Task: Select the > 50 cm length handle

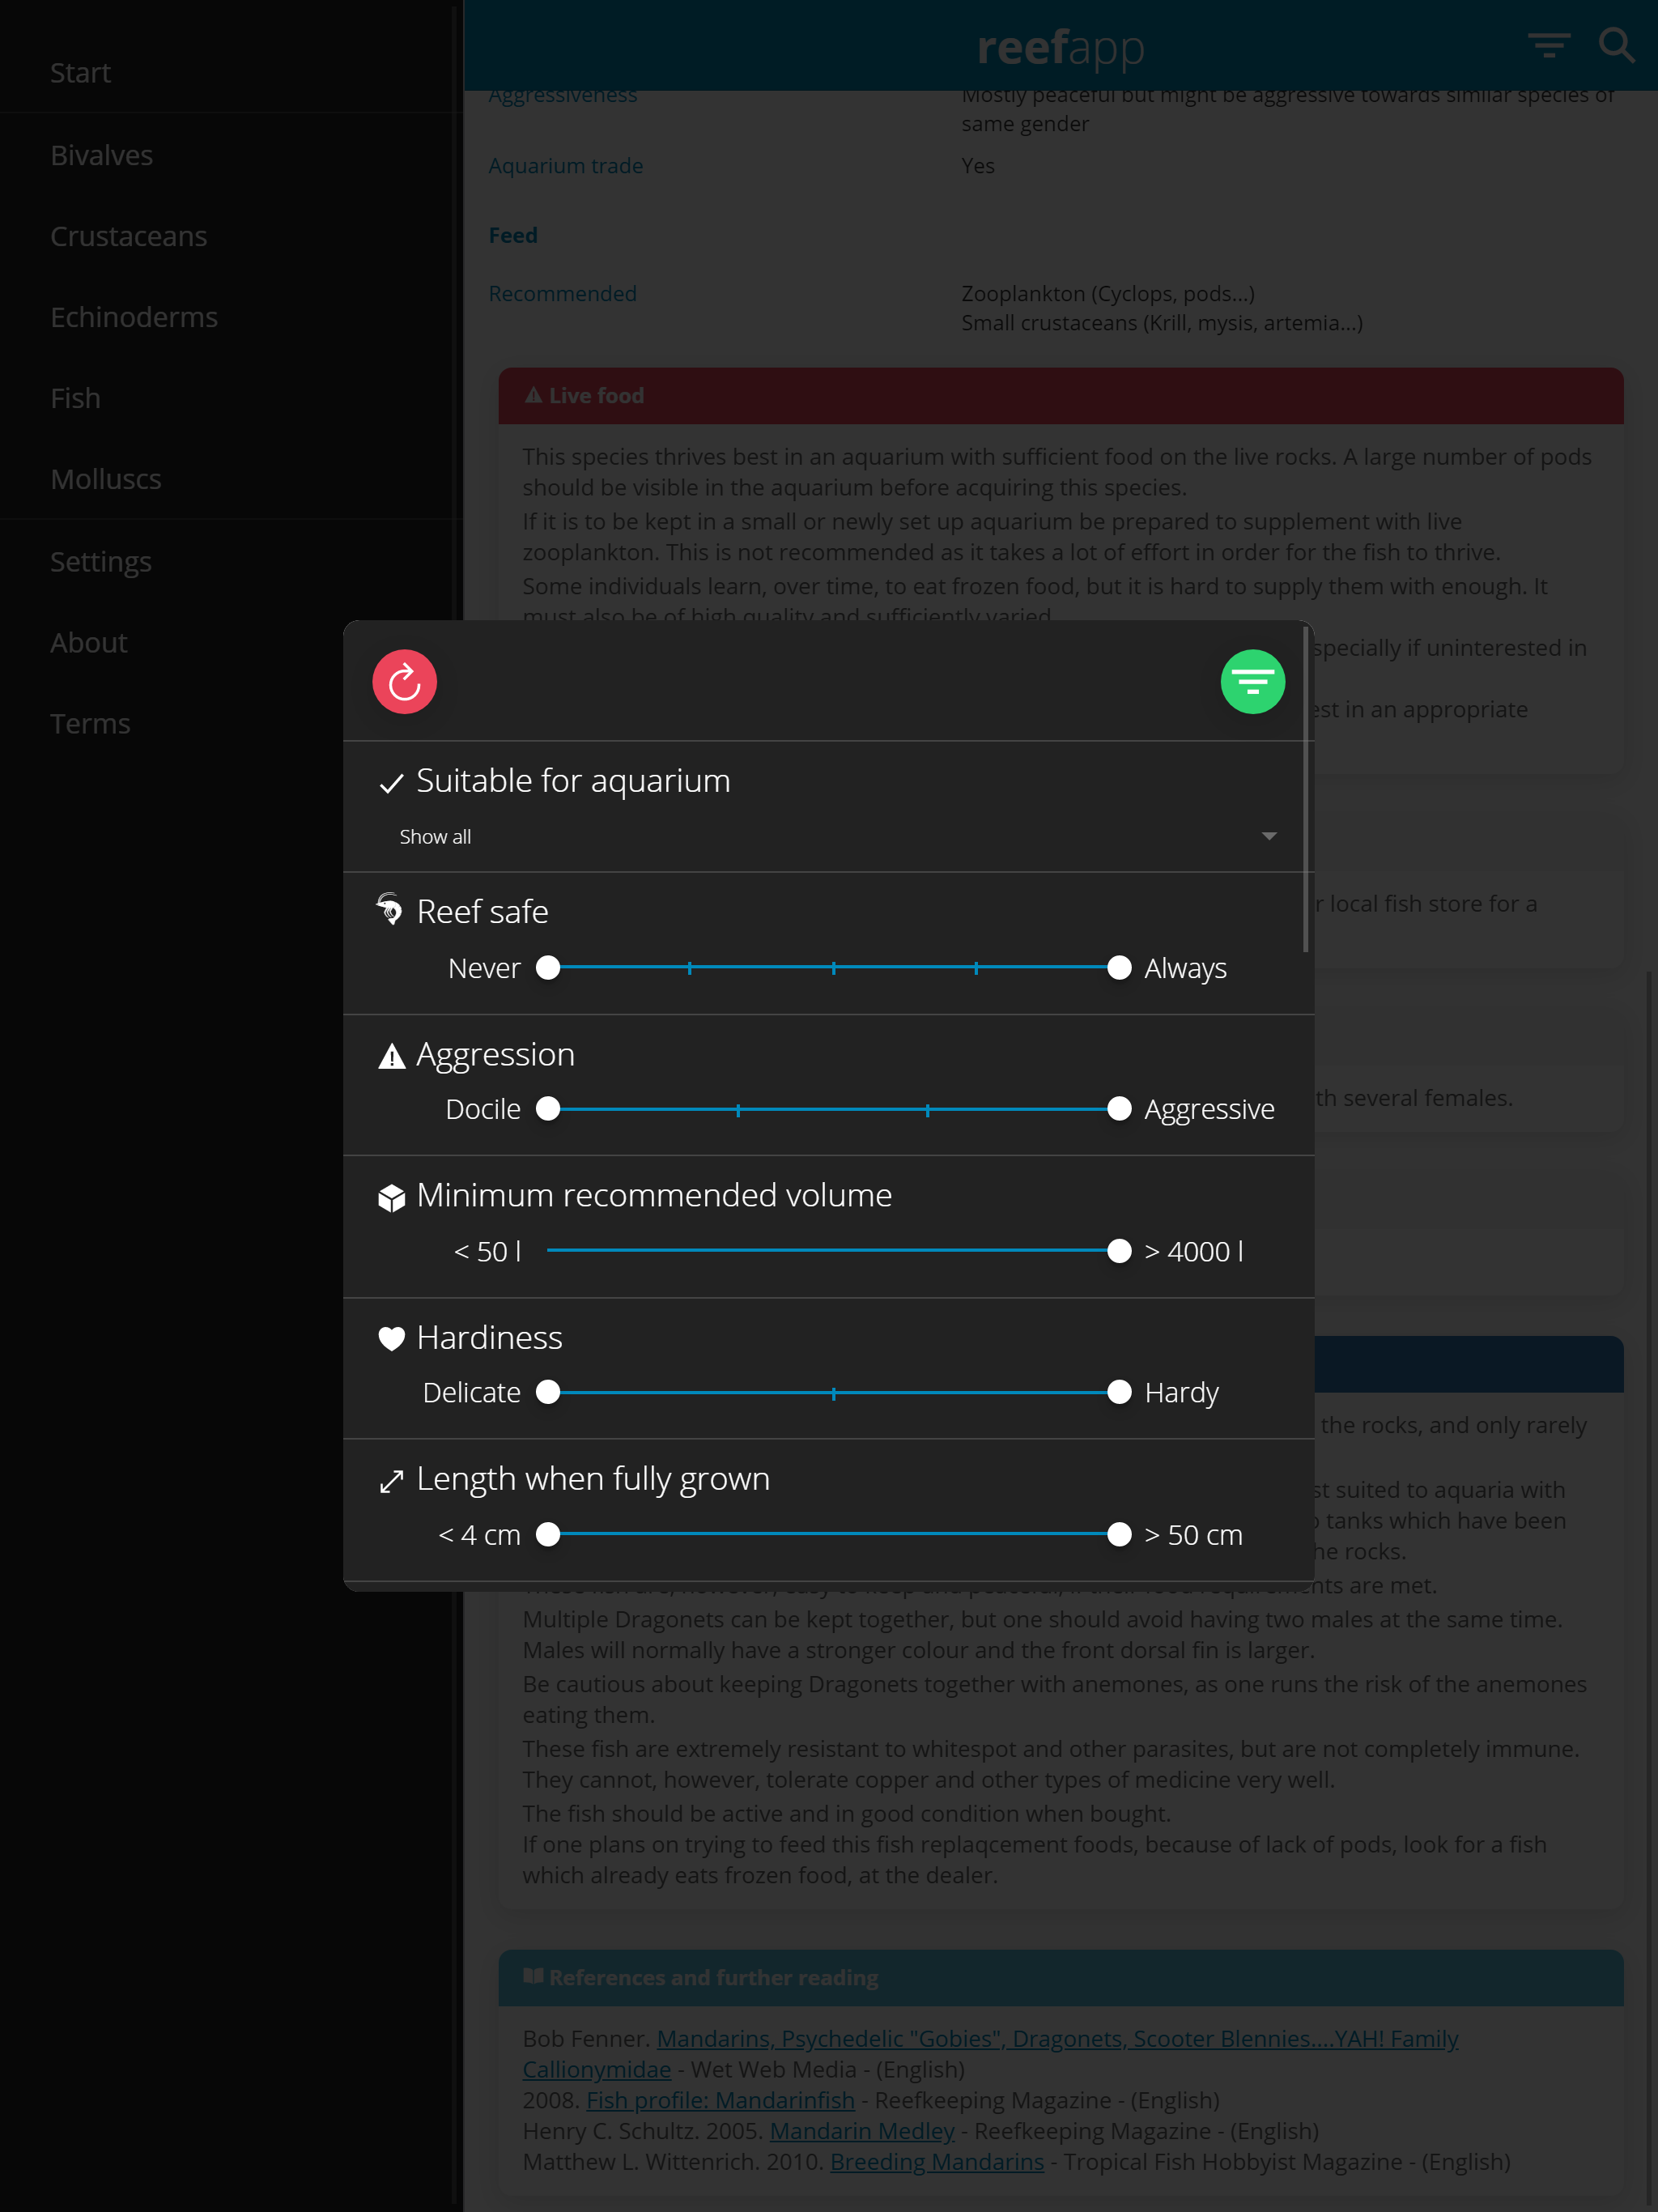Action: click(x=1119, y=1533)
